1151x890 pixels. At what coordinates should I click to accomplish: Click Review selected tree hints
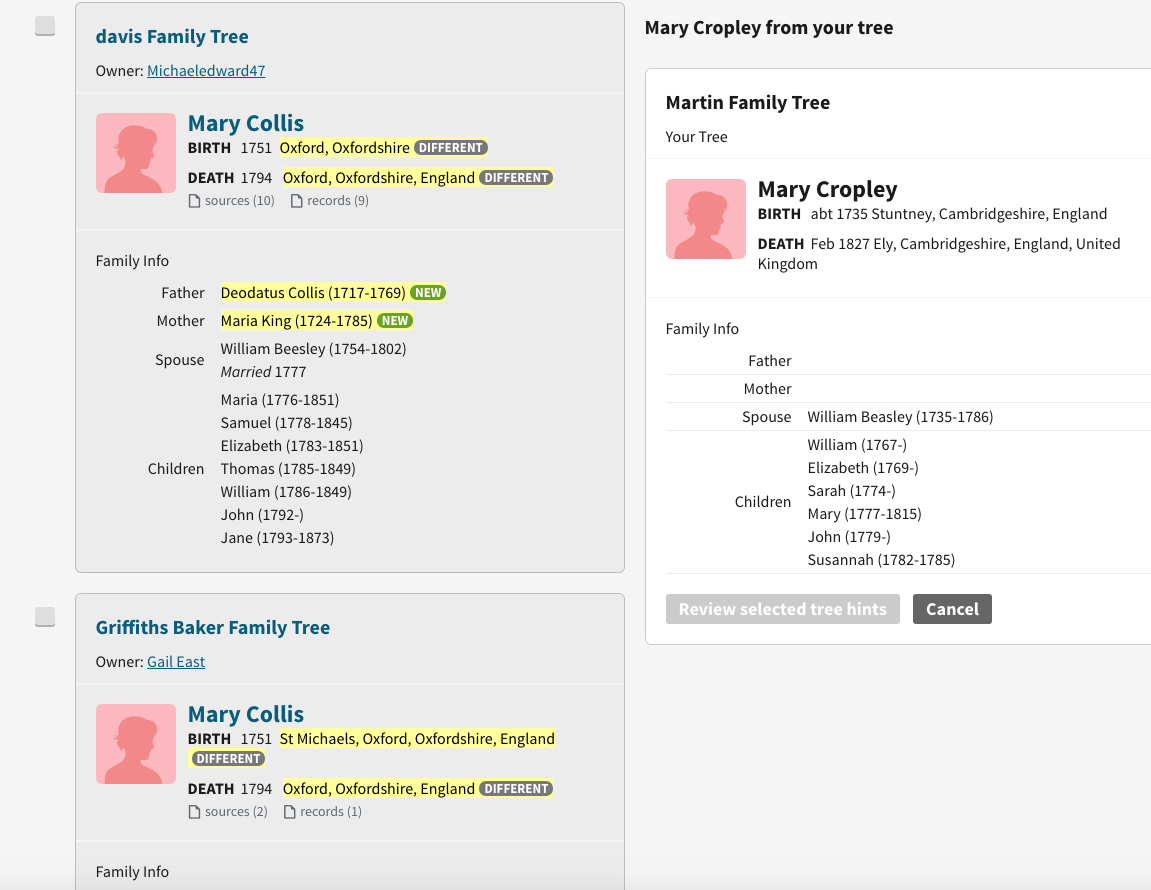[x=782, y=608]
